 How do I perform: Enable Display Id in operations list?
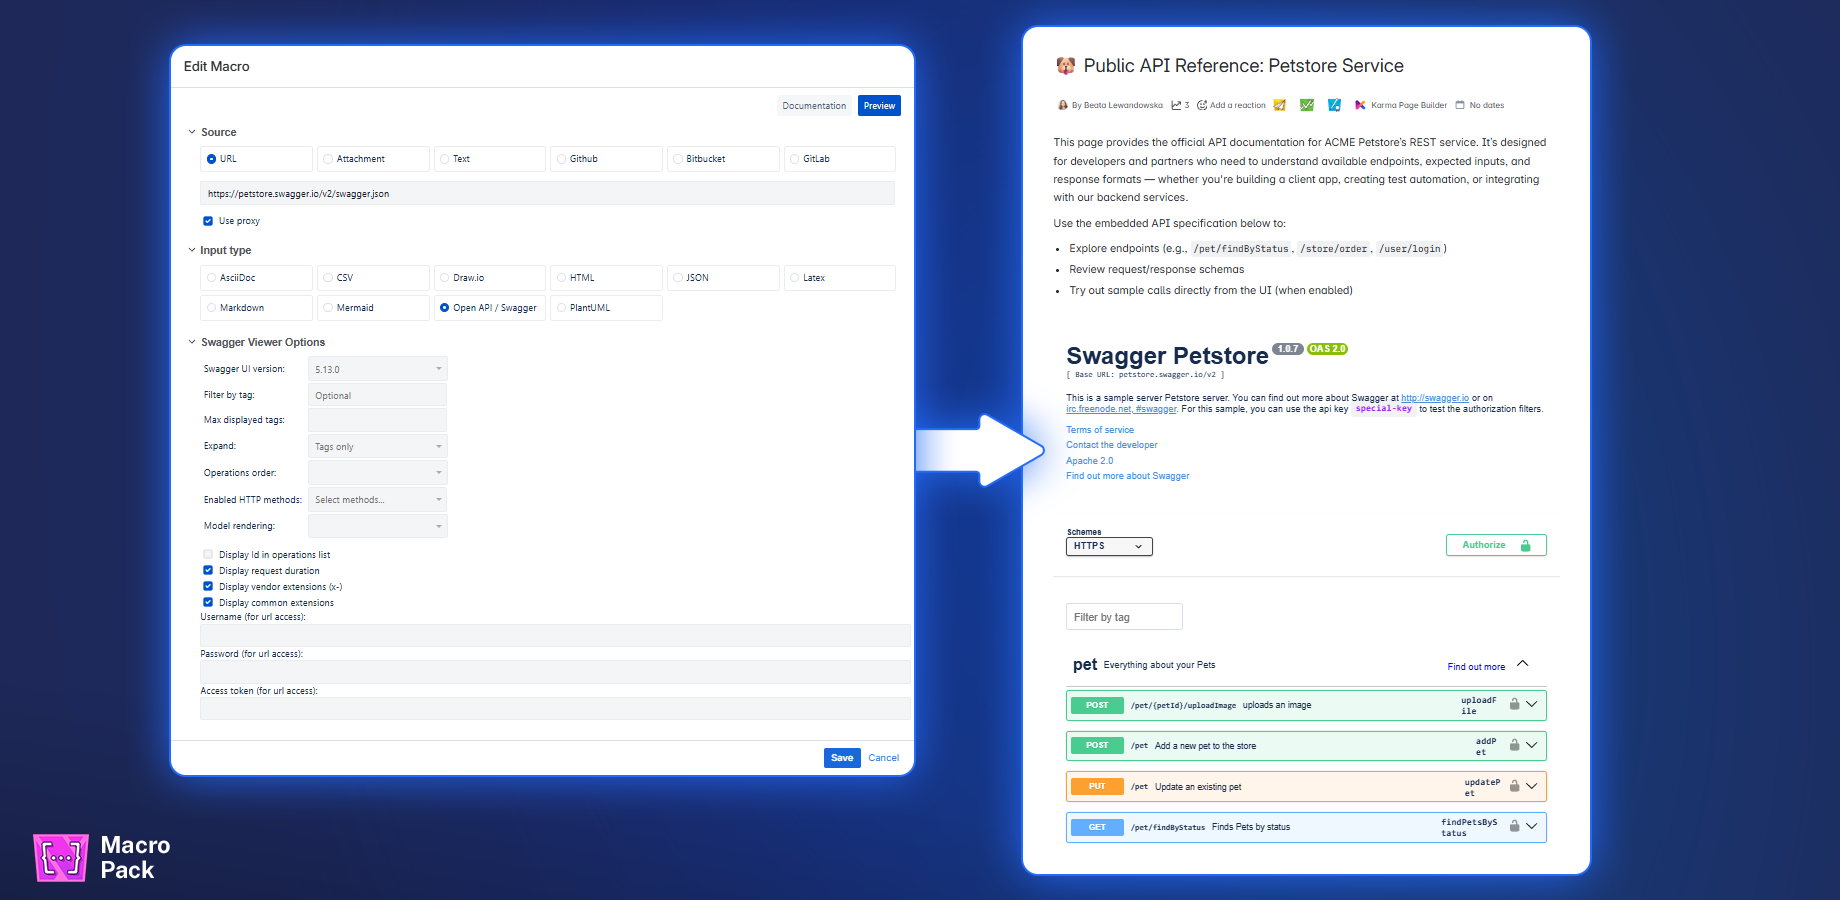[208, 554]
